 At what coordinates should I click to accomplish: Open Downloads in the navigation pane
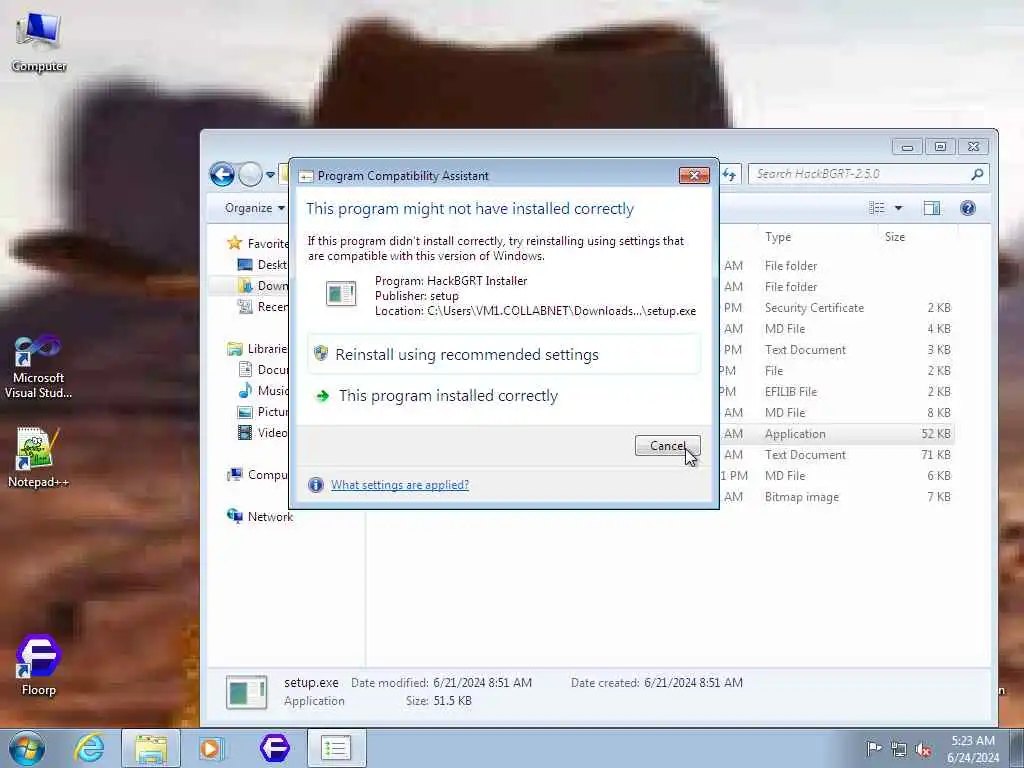tap(263, 285)
